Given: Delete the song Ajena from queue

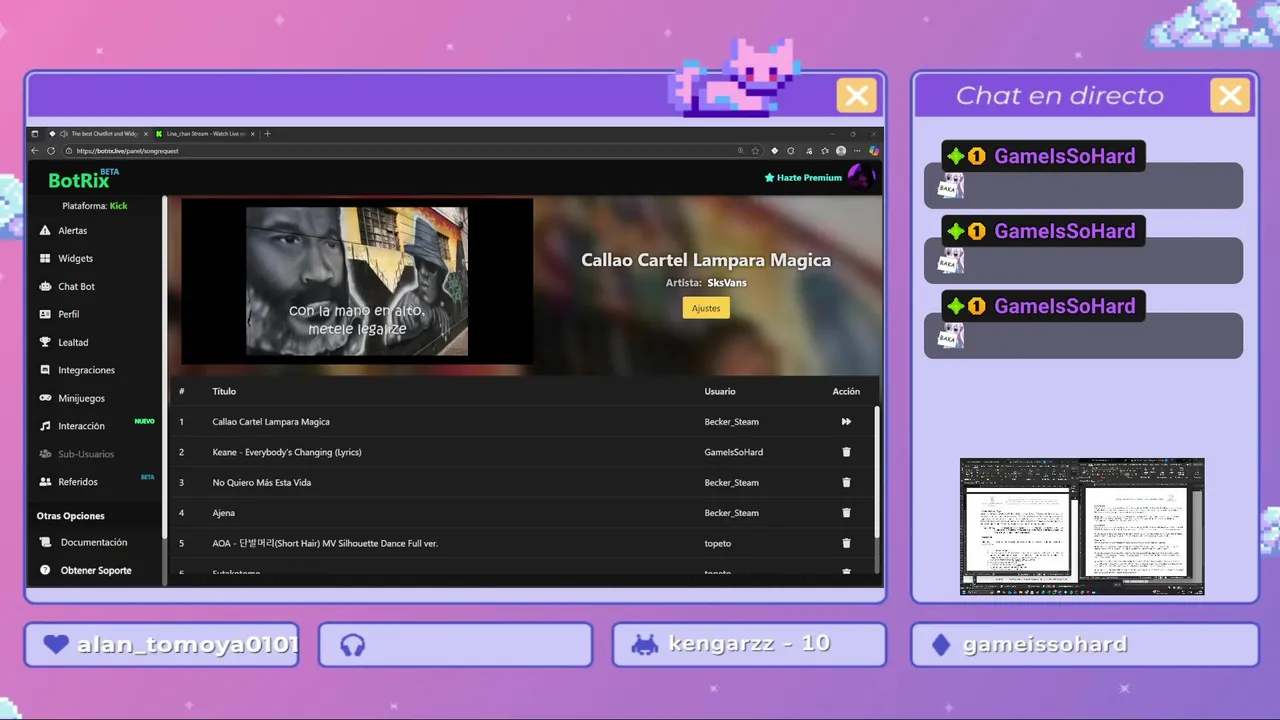Looking at the screenshot, I should pyautogui.click(x=846, y=513).
